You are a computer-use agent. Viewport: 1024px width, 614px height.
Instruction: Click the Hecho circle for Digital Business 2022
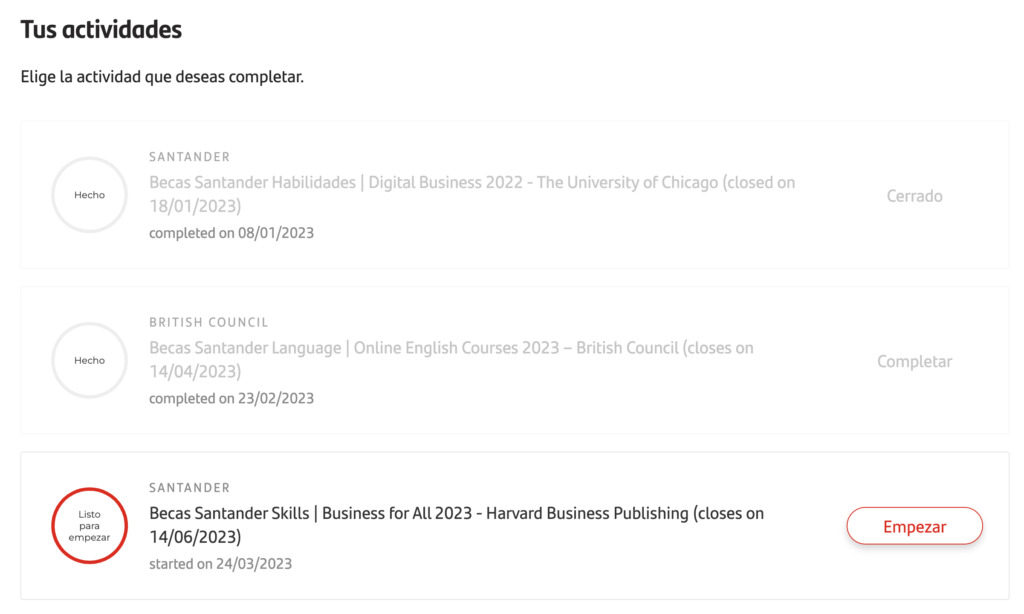coord(89,195)
